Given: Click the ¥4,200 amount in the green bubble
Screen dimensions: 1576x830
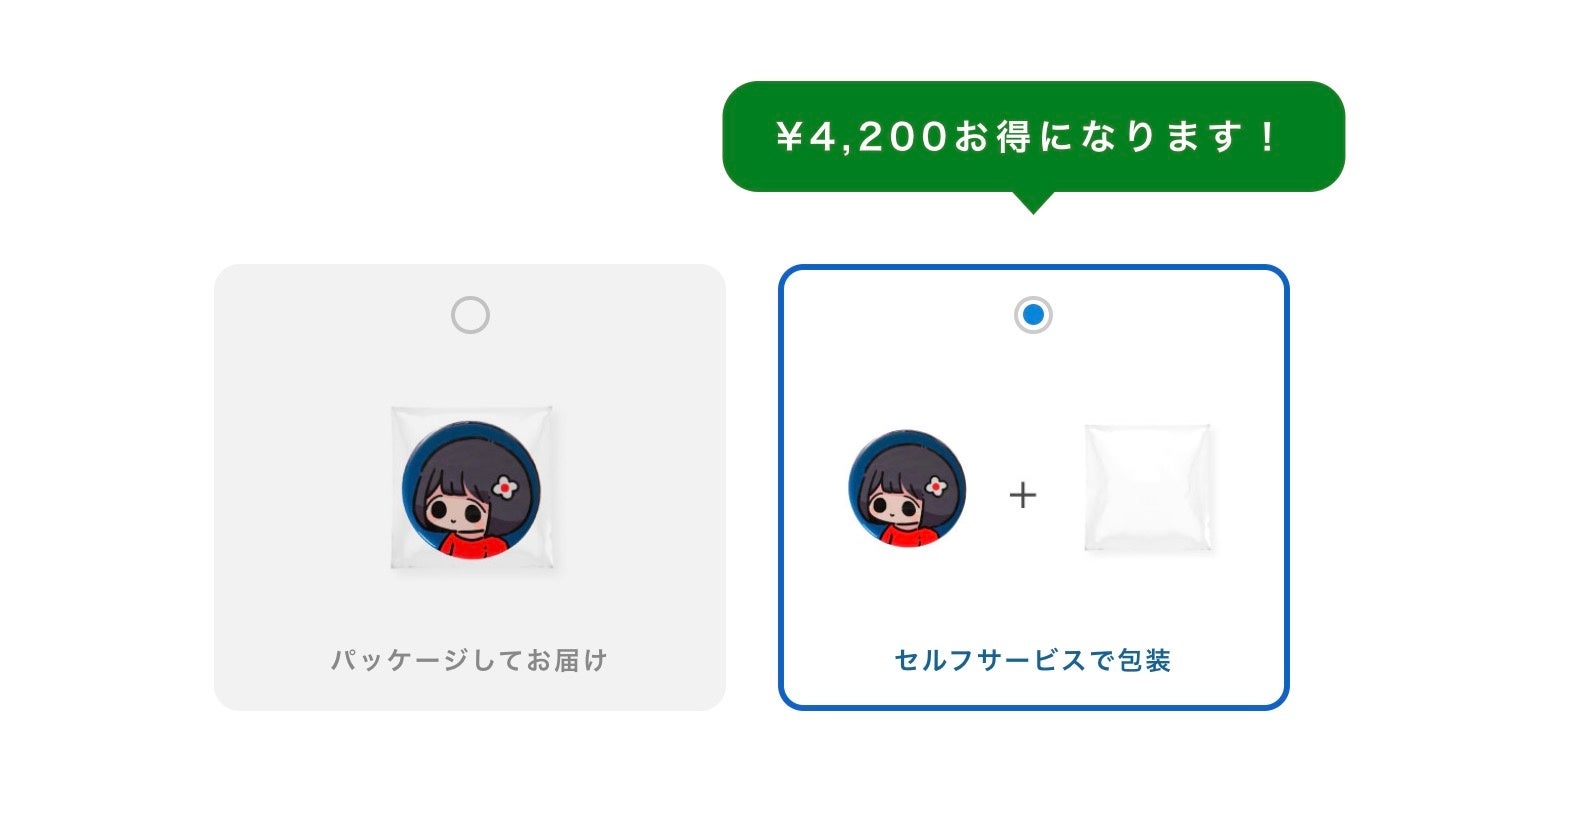Looking at the screenshot, I should [x=861, y=137].
